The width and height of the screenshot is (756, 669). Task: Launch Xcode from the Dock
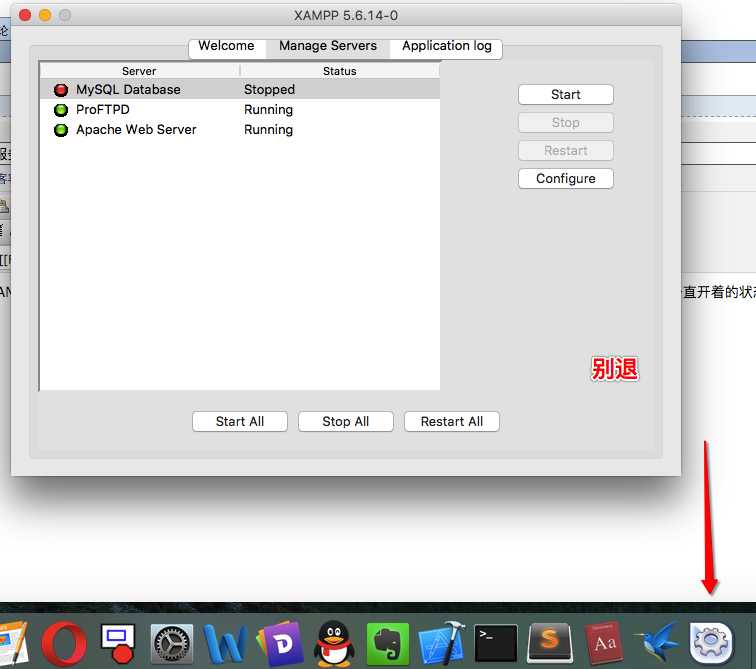click(442, 644)
